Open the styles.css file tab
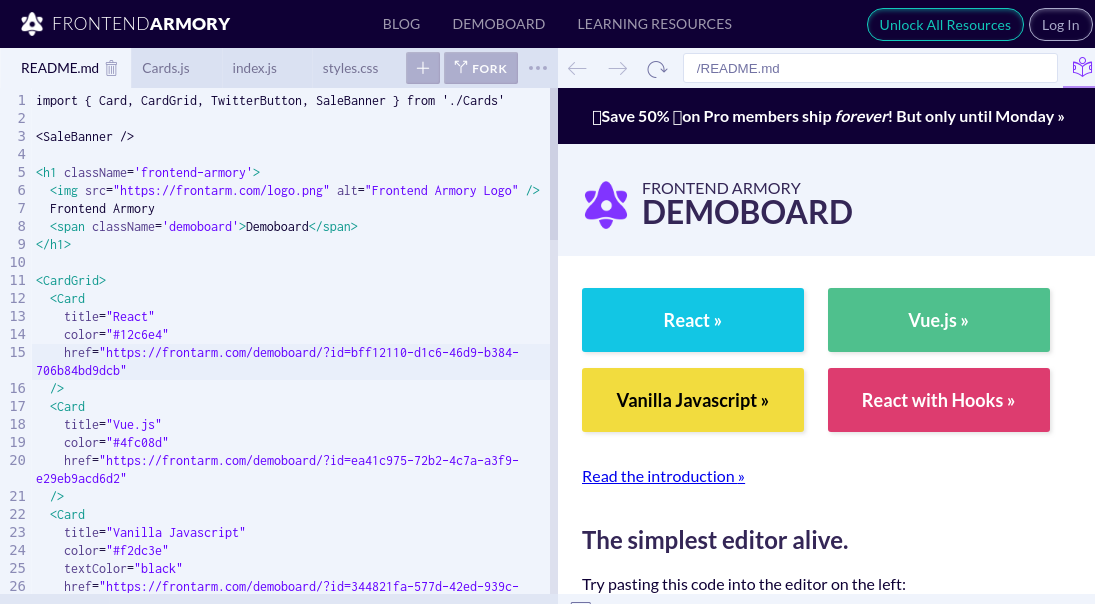 pos(351,68)
